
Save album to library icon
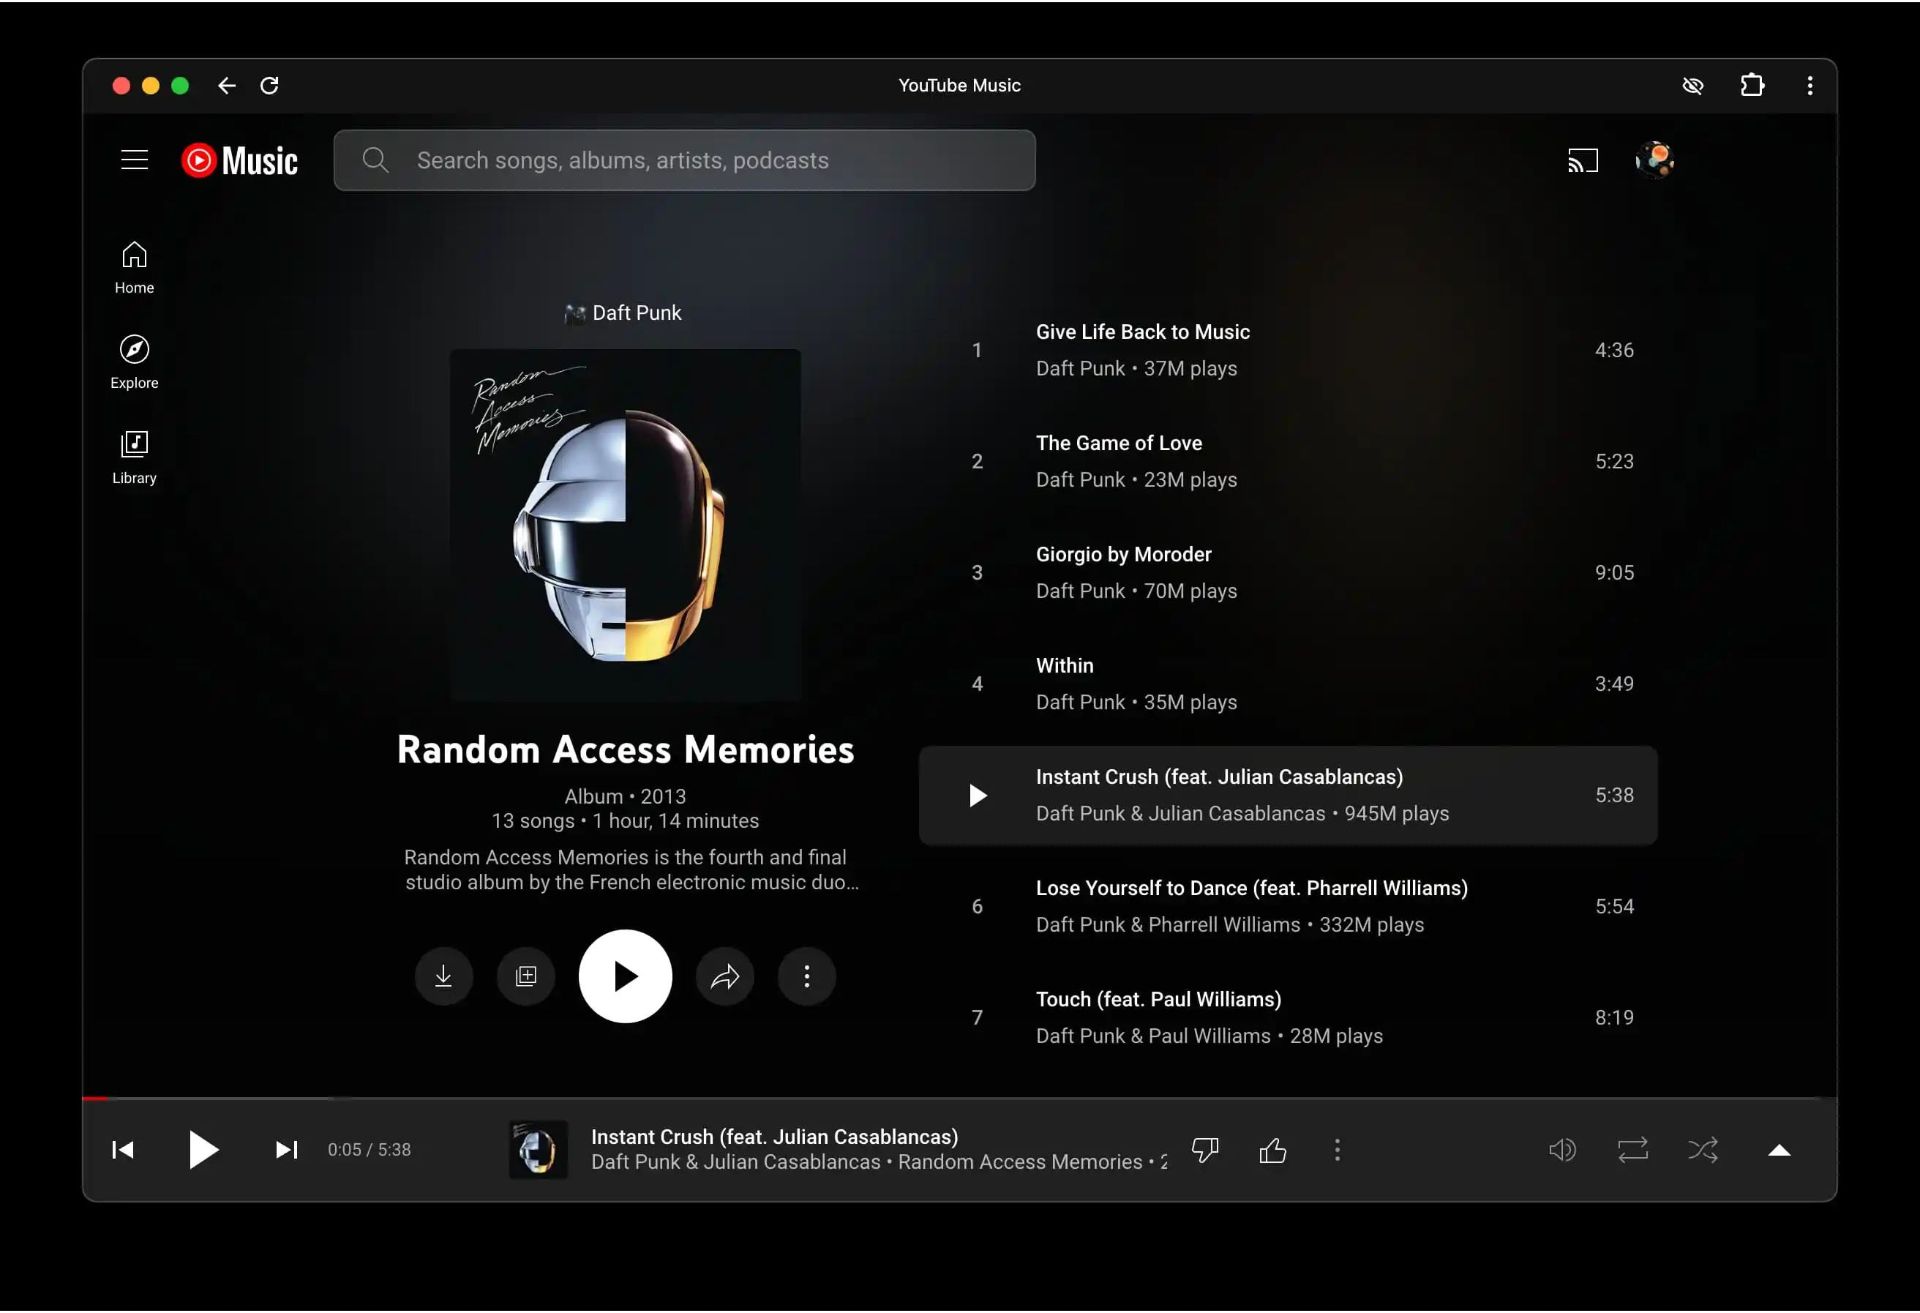(526, 976)
